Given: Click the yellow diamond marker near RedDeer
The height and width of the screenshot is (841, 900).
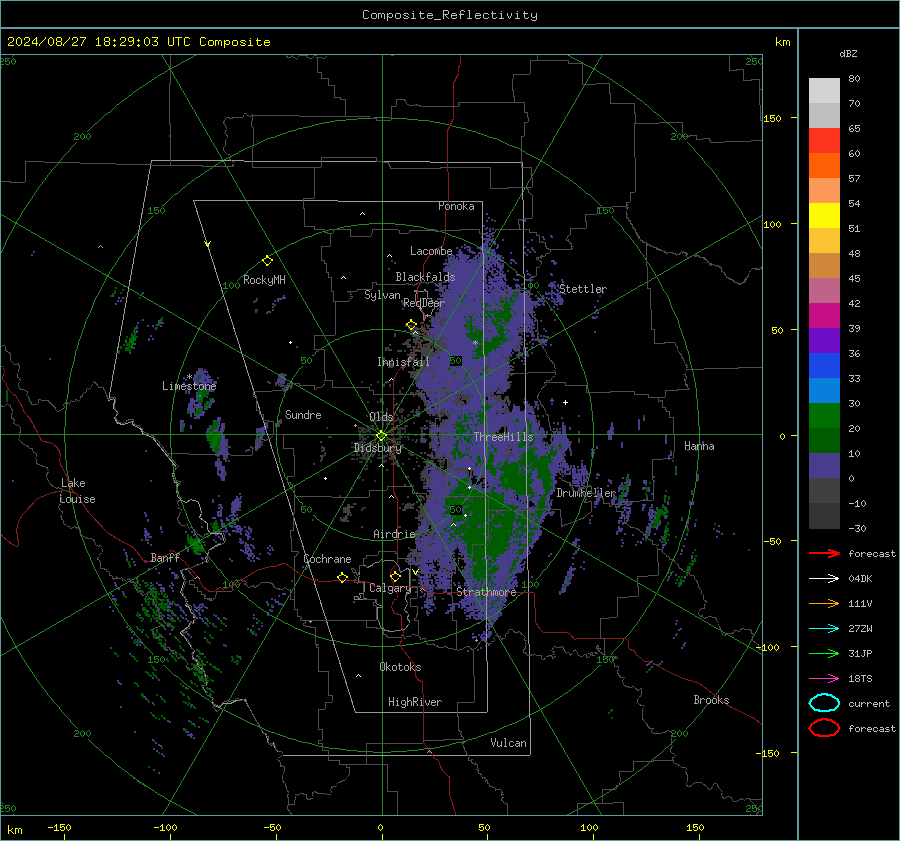Looking at the screenshot, I should pos(411,325).
